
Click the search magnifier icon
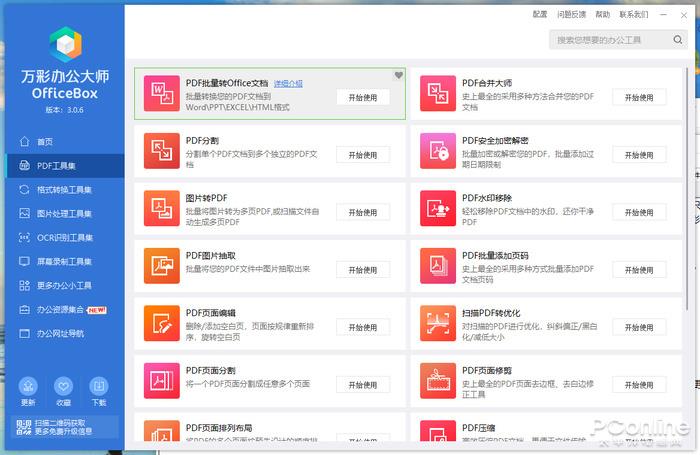pyautogui.click(x=678, y=40)
